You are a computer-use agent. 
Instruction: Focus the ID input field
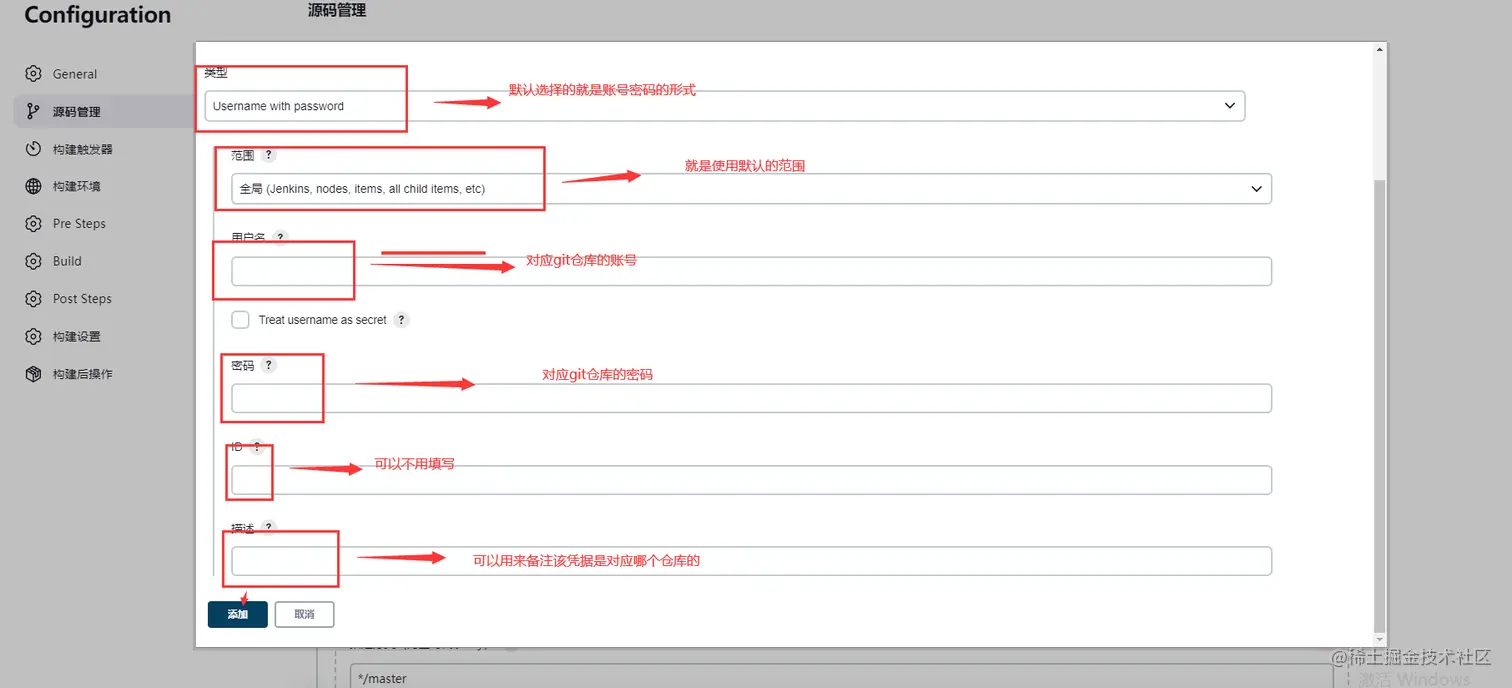click(751, 480)
